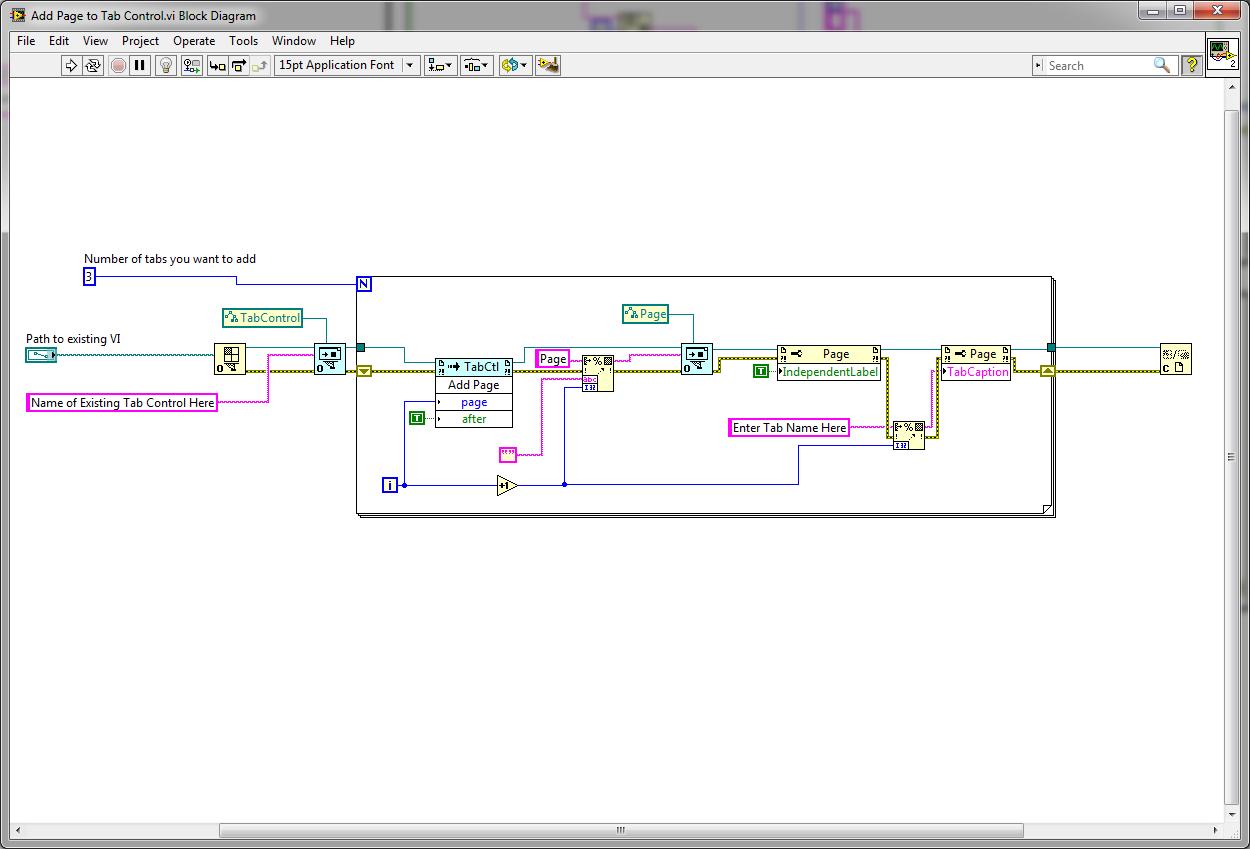Select the TabControl class specifier constant
1250x849 pixels.
261,318
